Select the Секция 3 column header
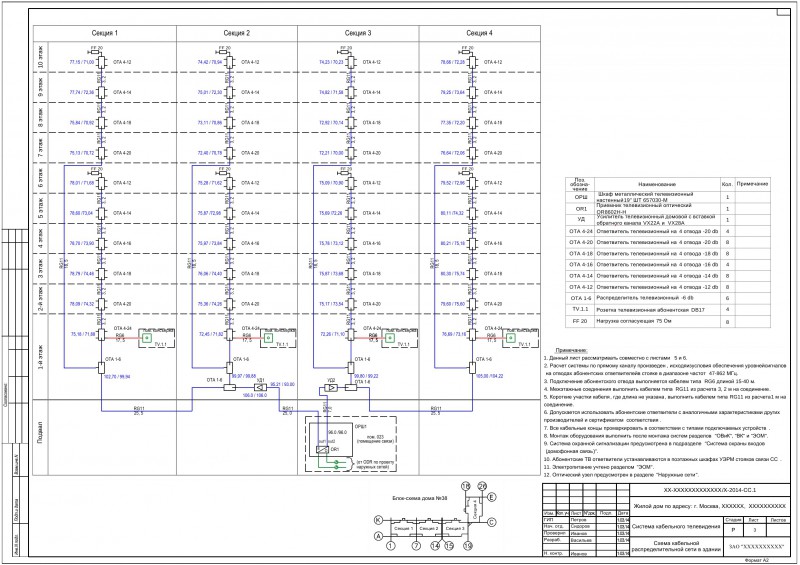The image size is (800, 565). click(358, 33)
